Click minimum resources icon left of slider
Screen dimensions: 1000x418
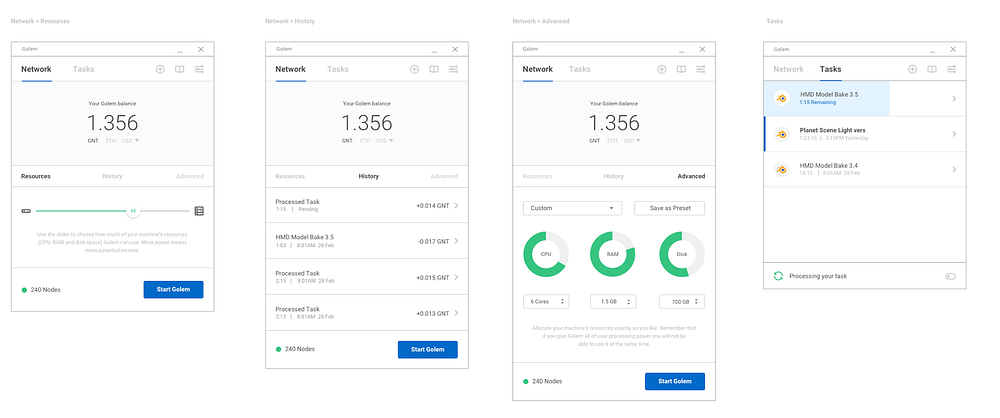[26, 211]
